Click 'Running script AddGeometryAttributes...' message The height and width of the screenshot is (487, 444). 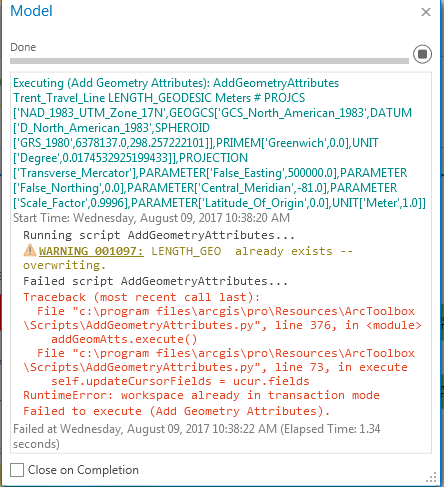159,235
